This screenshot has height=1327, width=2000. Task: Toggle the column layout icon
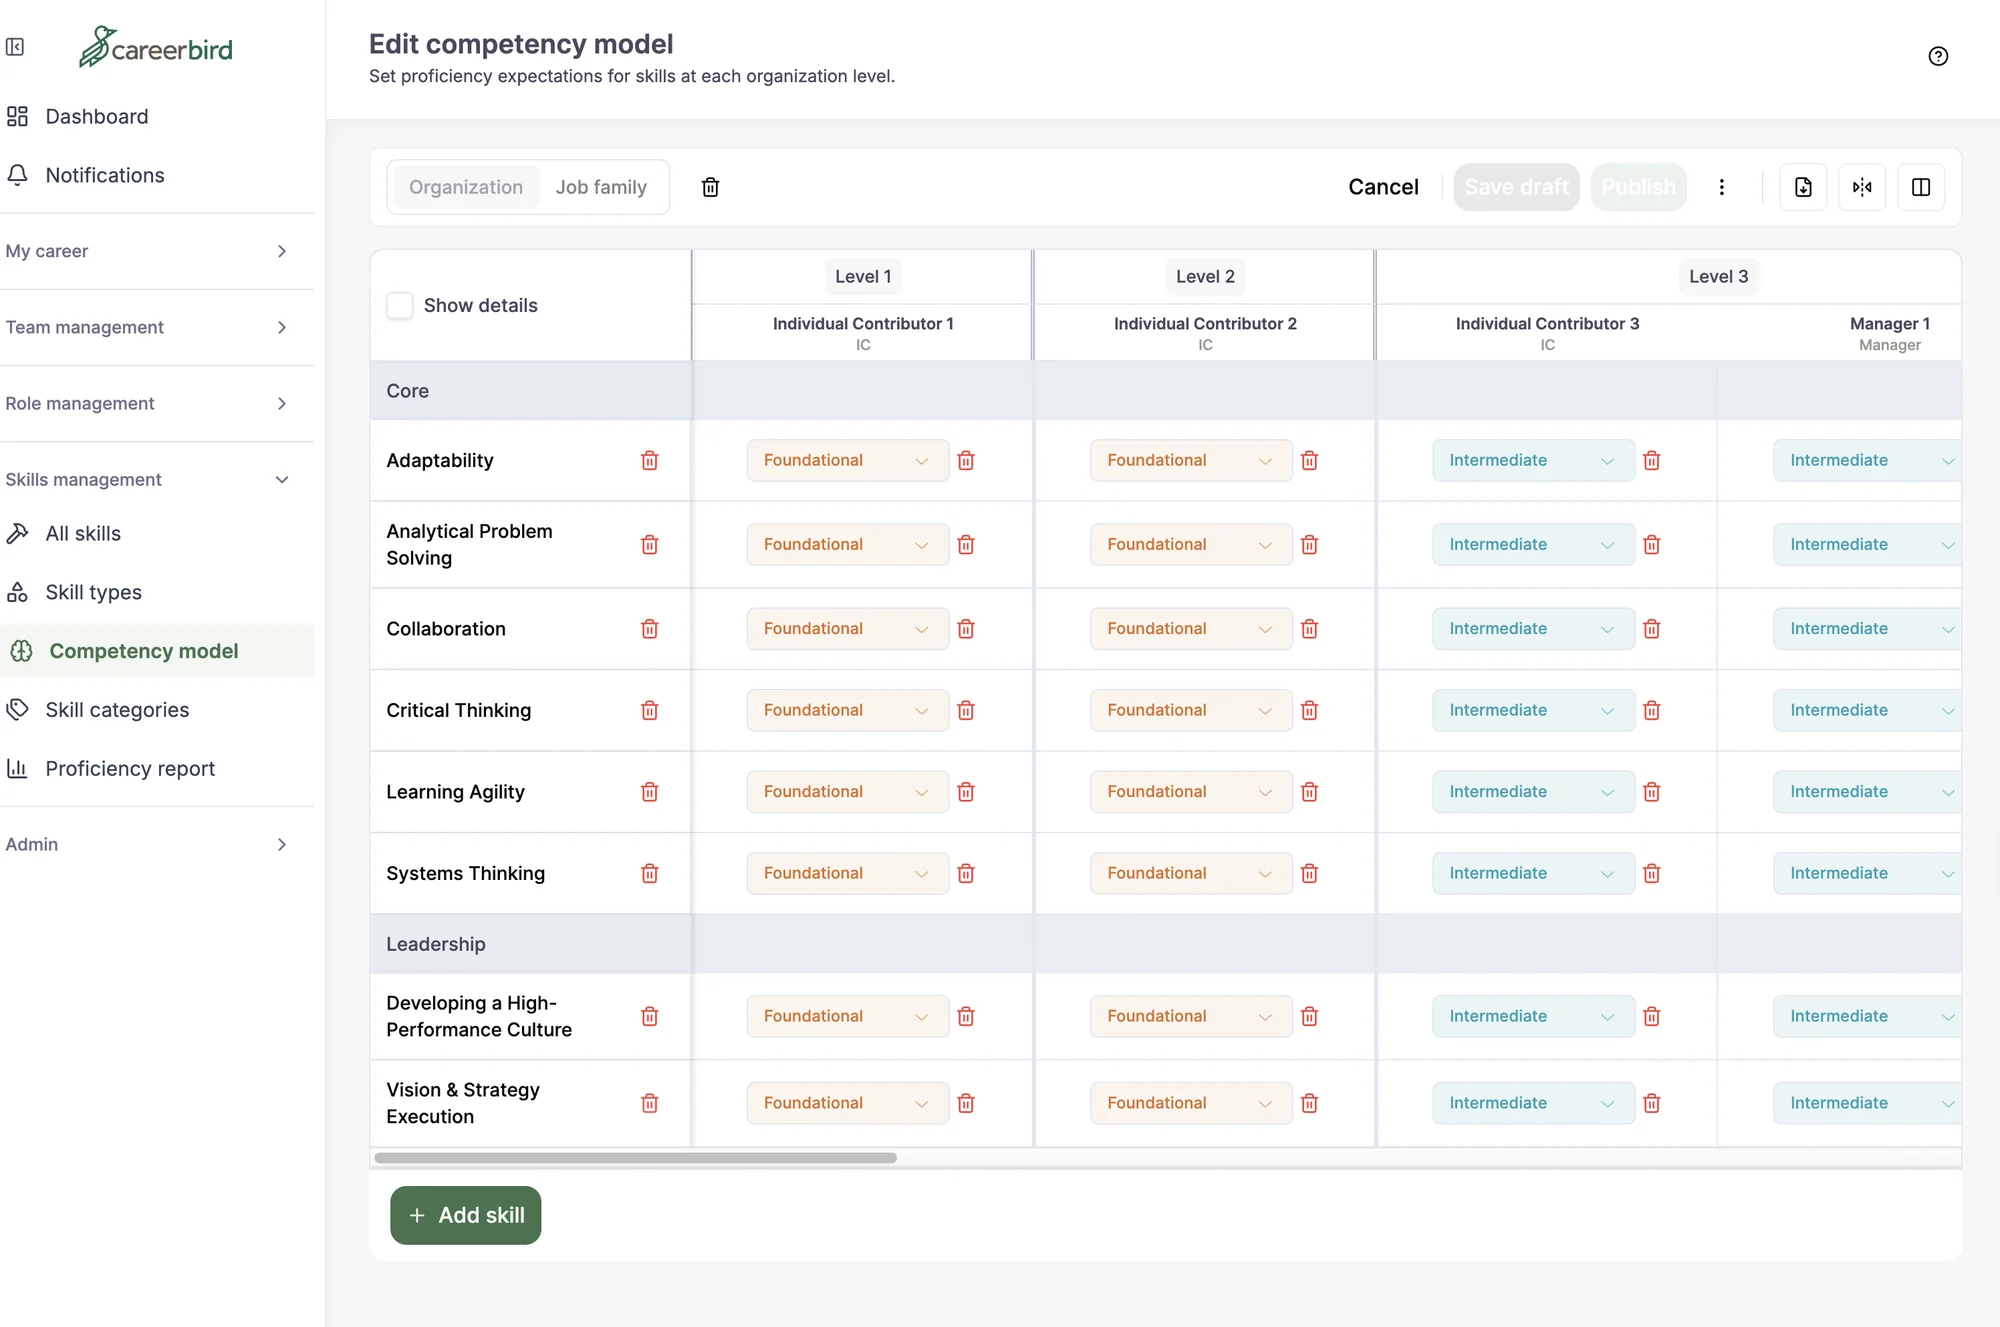click(1921, 187)
